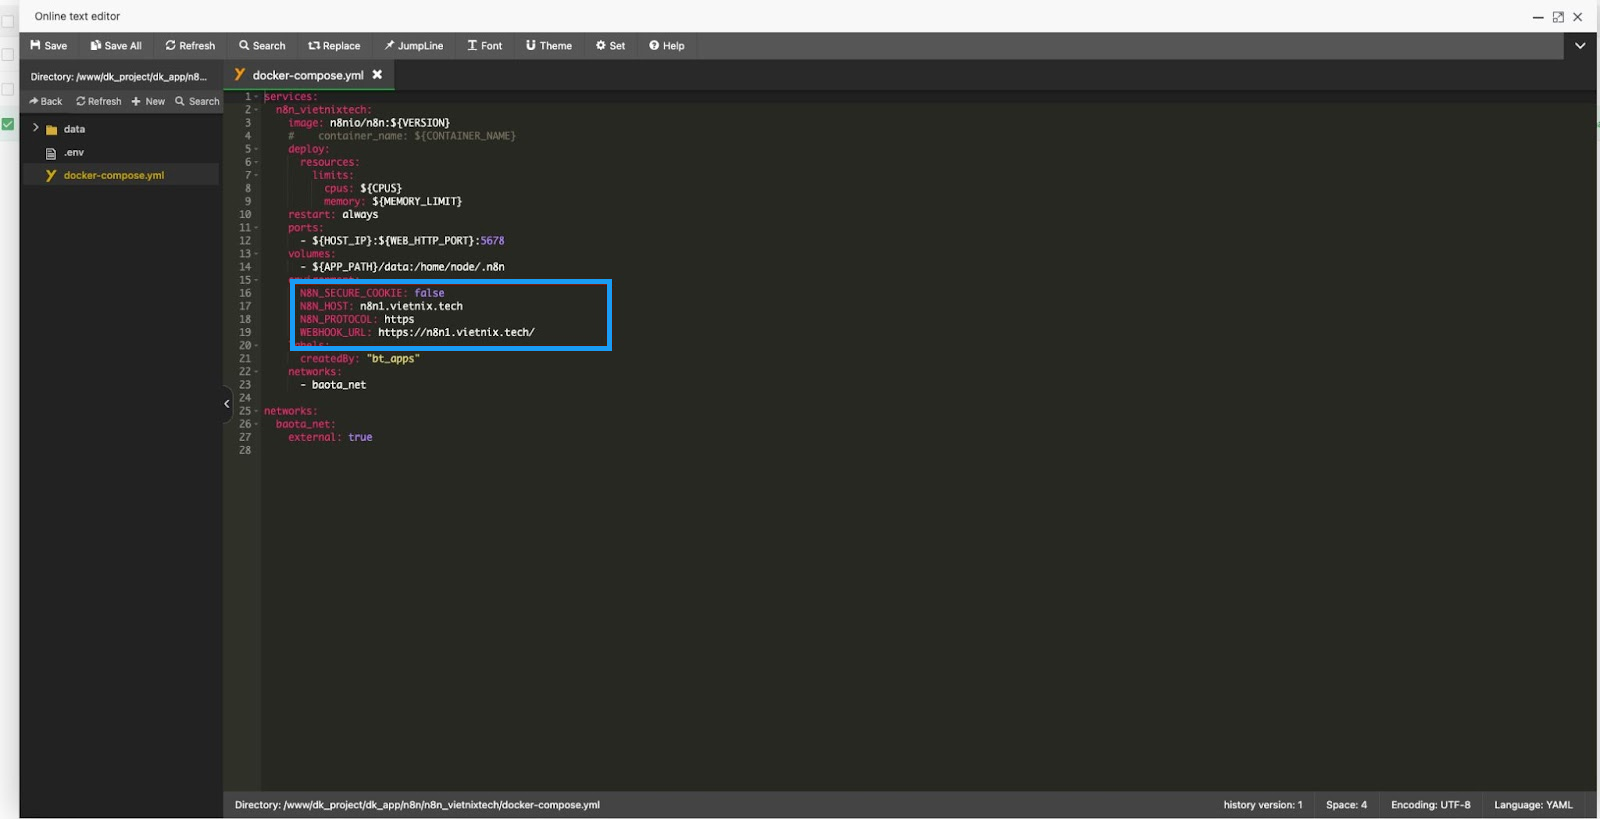Fold the deploy block on line 5

pyautogui.click(x=257, y=149)
